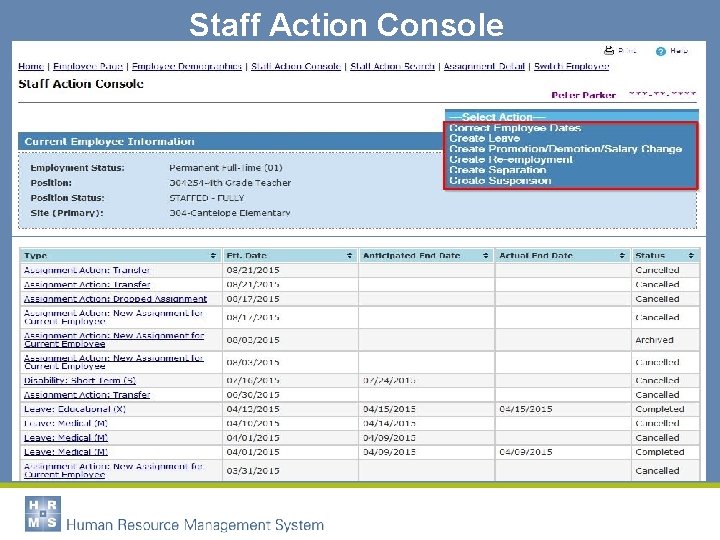Sort by Actual End Date arrows

[622, 255]
